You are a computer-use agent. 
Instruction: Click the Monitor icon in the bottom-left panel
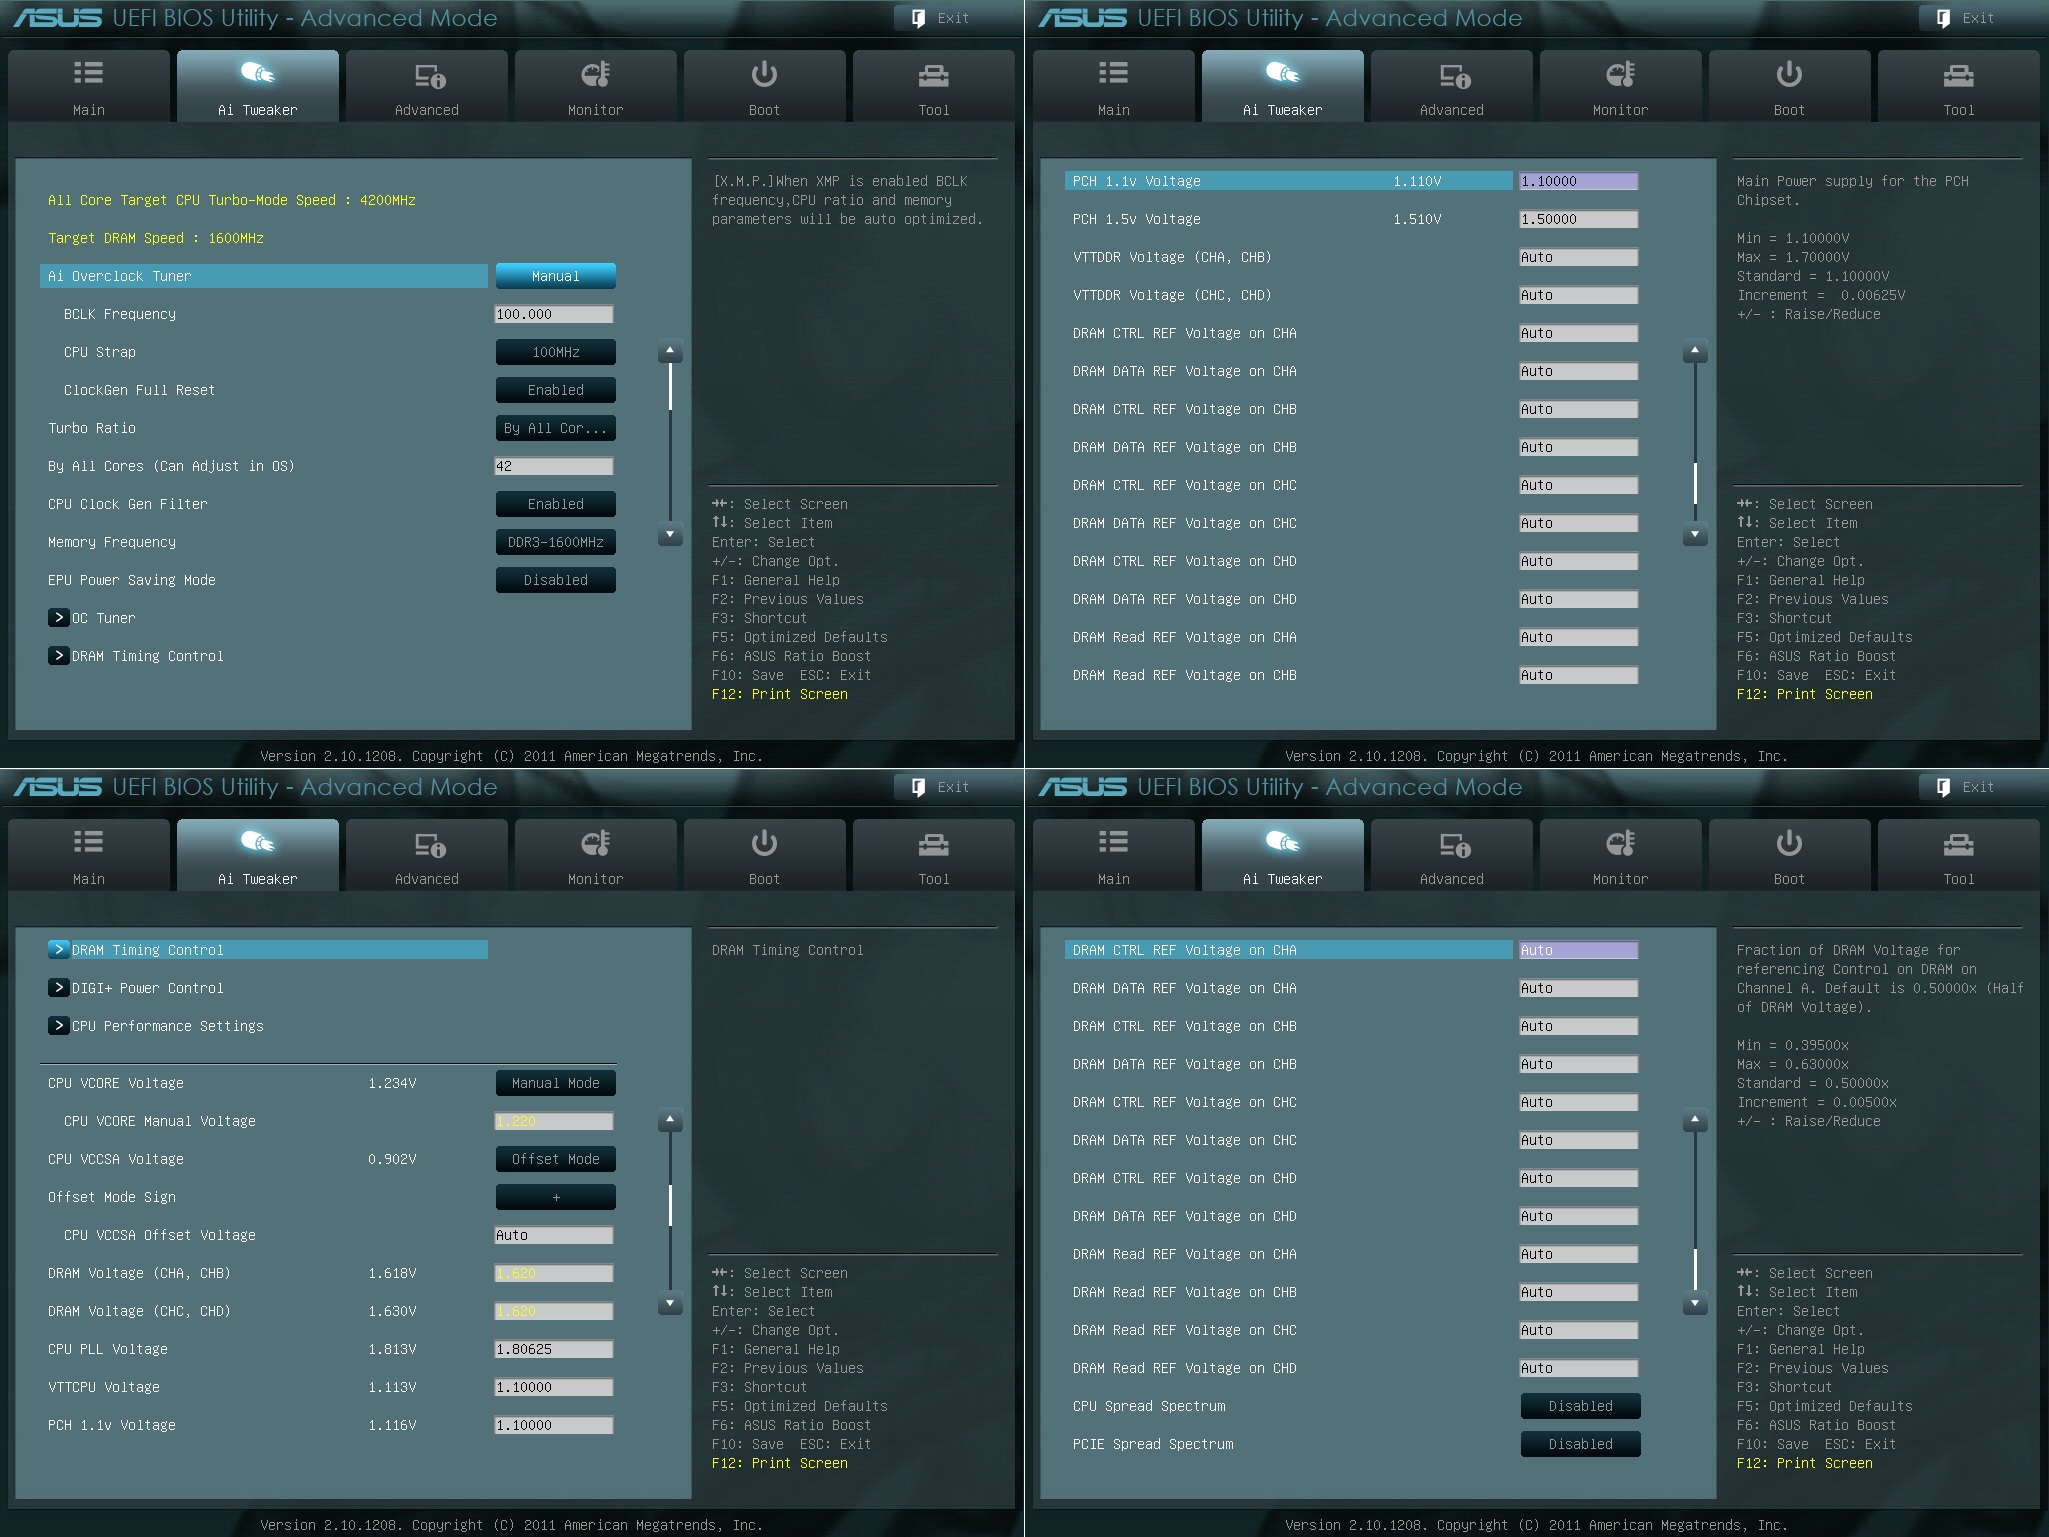click(x=595, y=843)
